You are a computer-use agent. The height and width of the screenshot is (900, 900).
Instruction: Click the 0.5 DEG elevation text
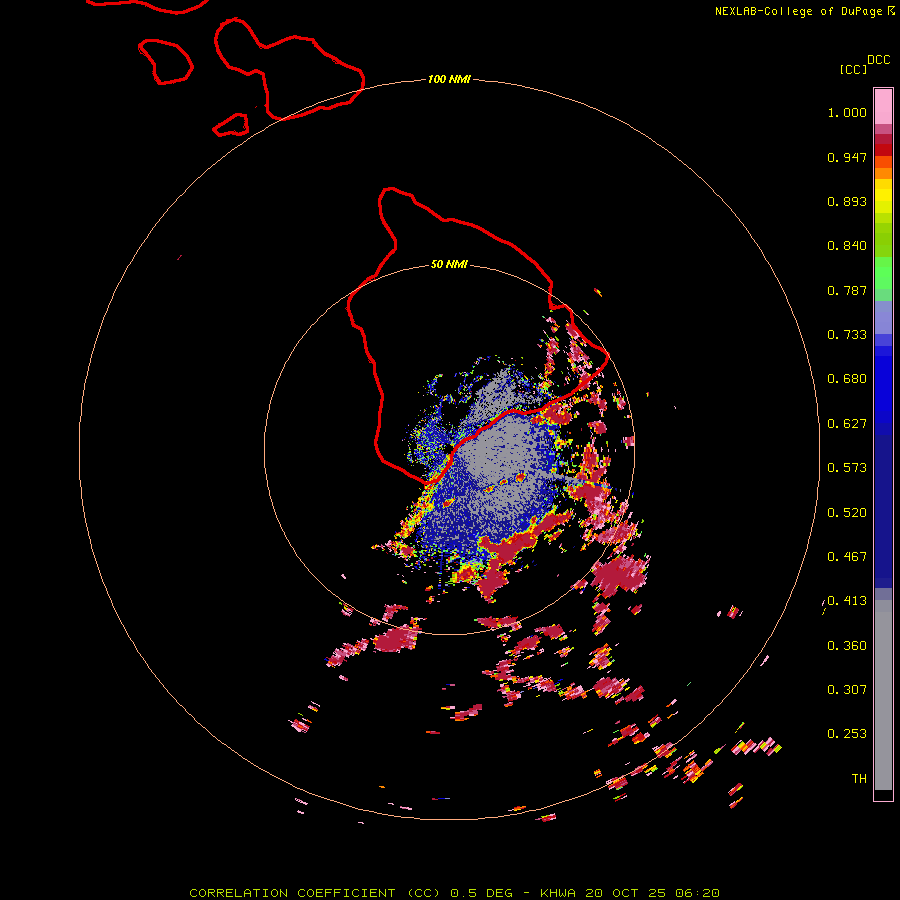(x=482, y=893)
